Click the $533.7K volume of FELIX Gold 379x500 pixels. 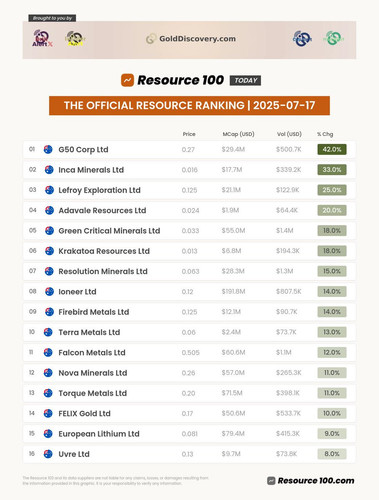click(x=288, y=413)
